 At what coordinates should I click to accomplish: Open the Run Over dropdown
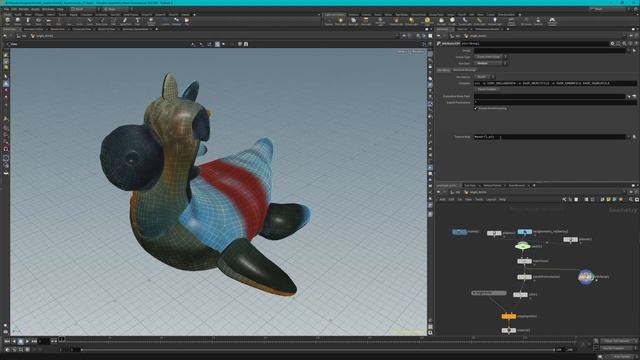click(x=491, y=63)
